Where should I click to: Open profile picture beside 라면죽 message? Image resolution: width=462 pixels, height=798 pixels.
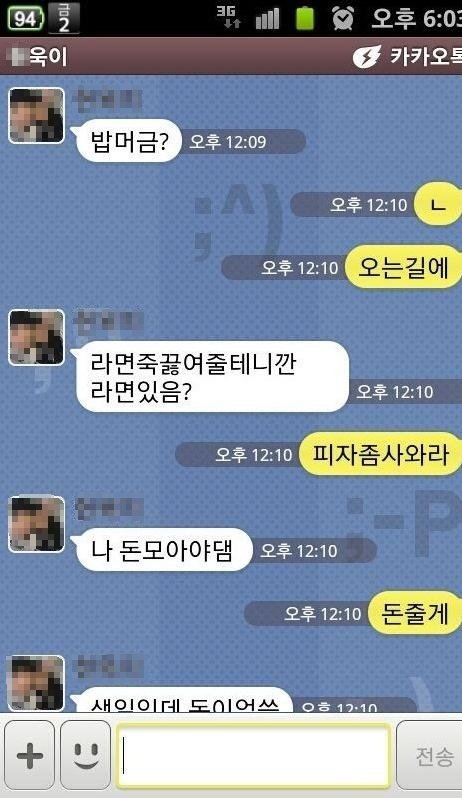pyautogui.click(x=37, y=337)
